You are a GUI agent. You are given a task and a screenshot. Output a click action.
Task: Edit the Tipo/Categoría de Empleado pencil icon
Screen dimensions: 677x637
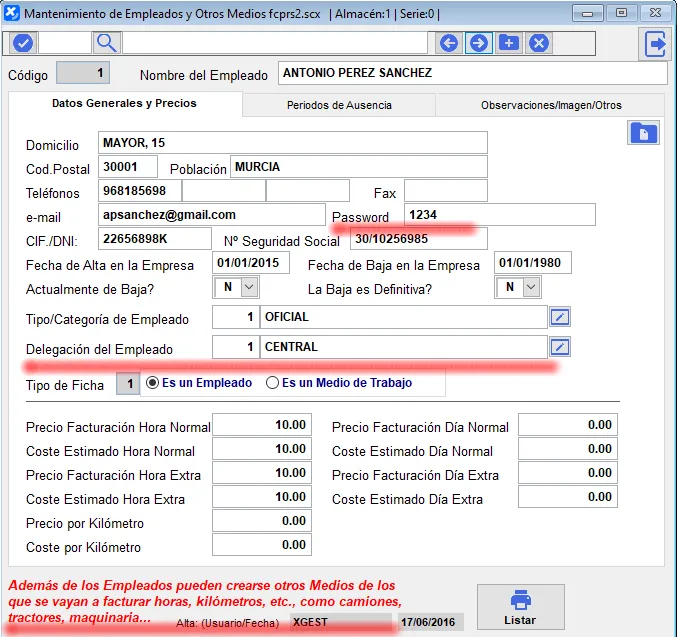click(x=561, y=317)
